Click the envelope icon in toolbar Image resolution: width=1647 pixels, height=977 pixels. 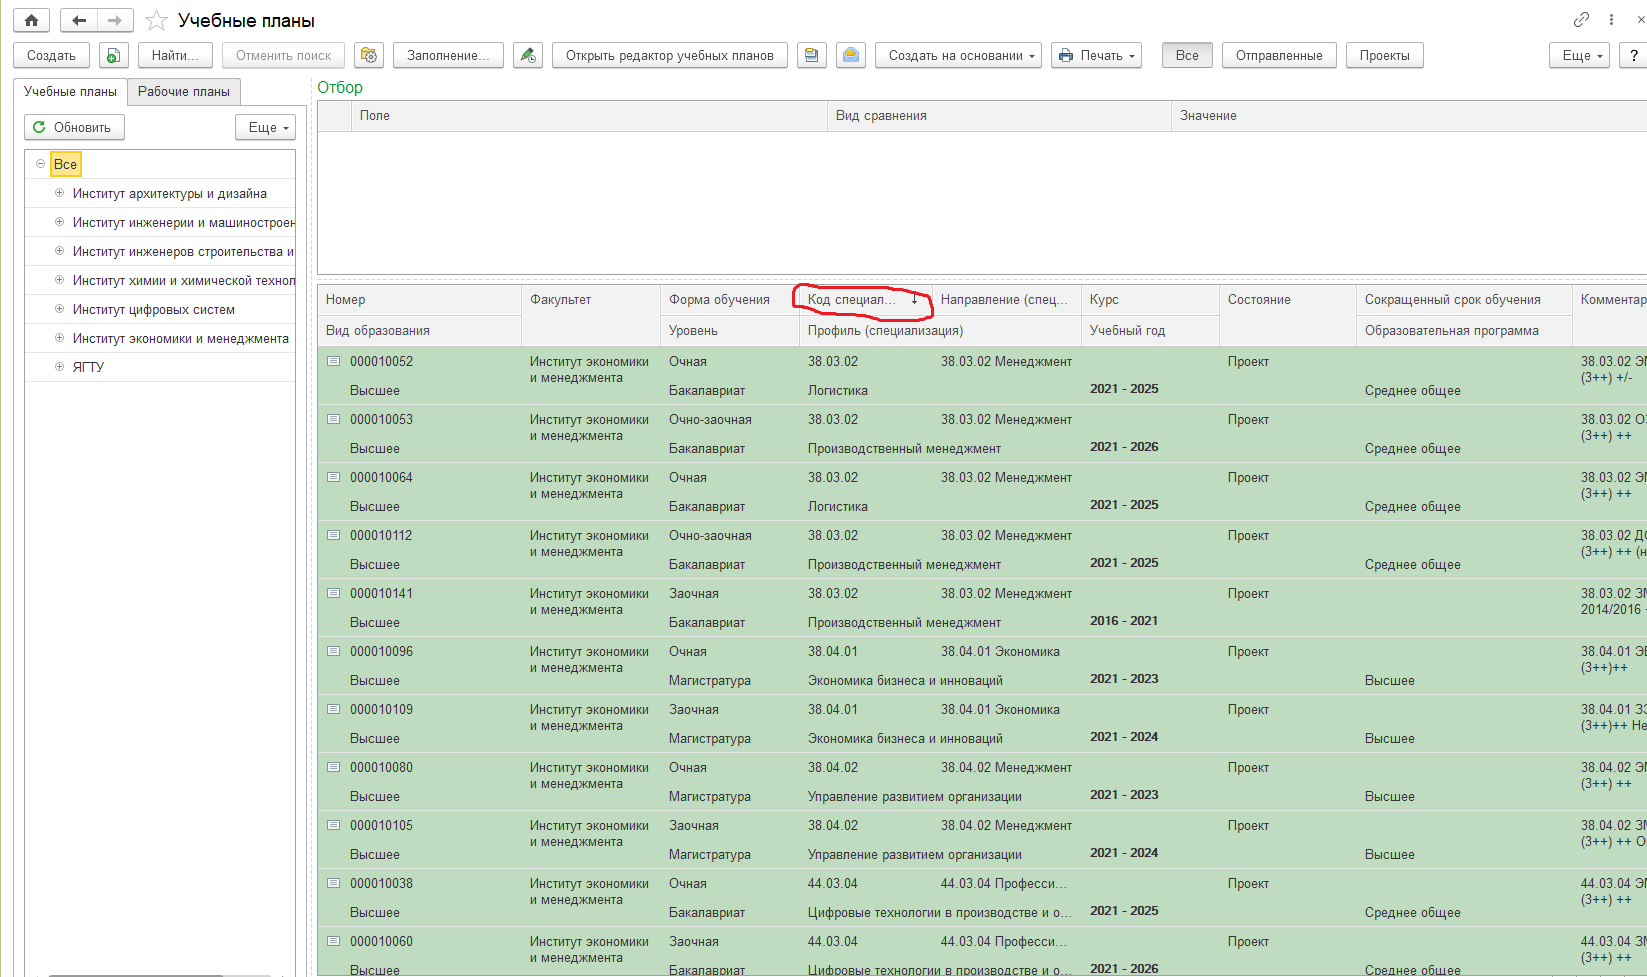click(851, 55)
